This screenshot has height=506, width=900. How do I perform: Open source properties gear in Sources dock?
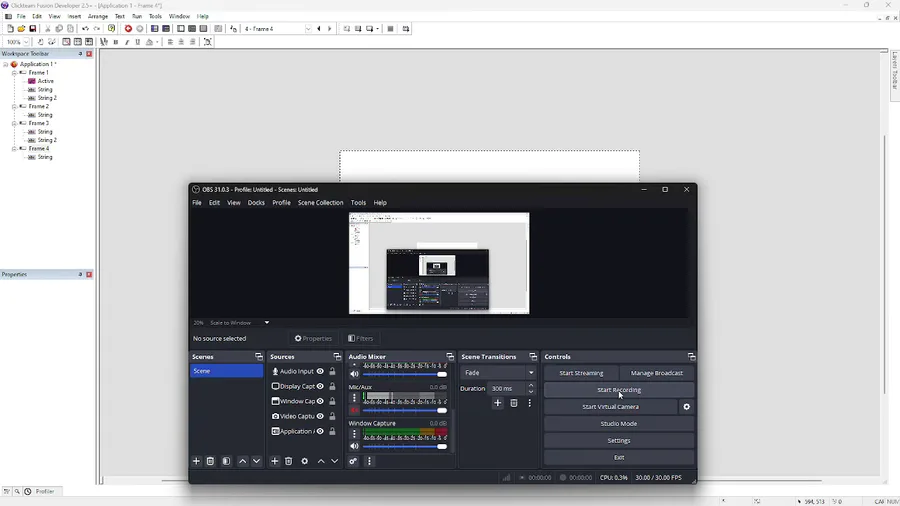coord(305,461)
